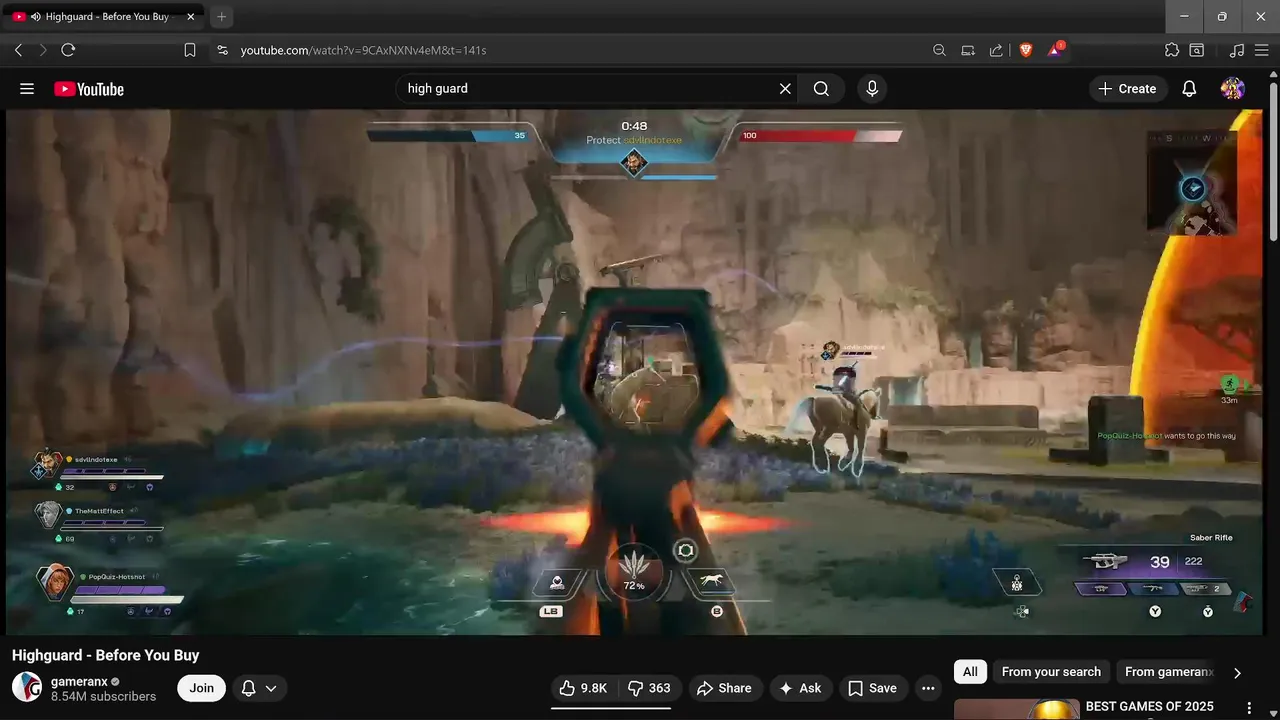Focus the browser address bar URL

point(363,50)
